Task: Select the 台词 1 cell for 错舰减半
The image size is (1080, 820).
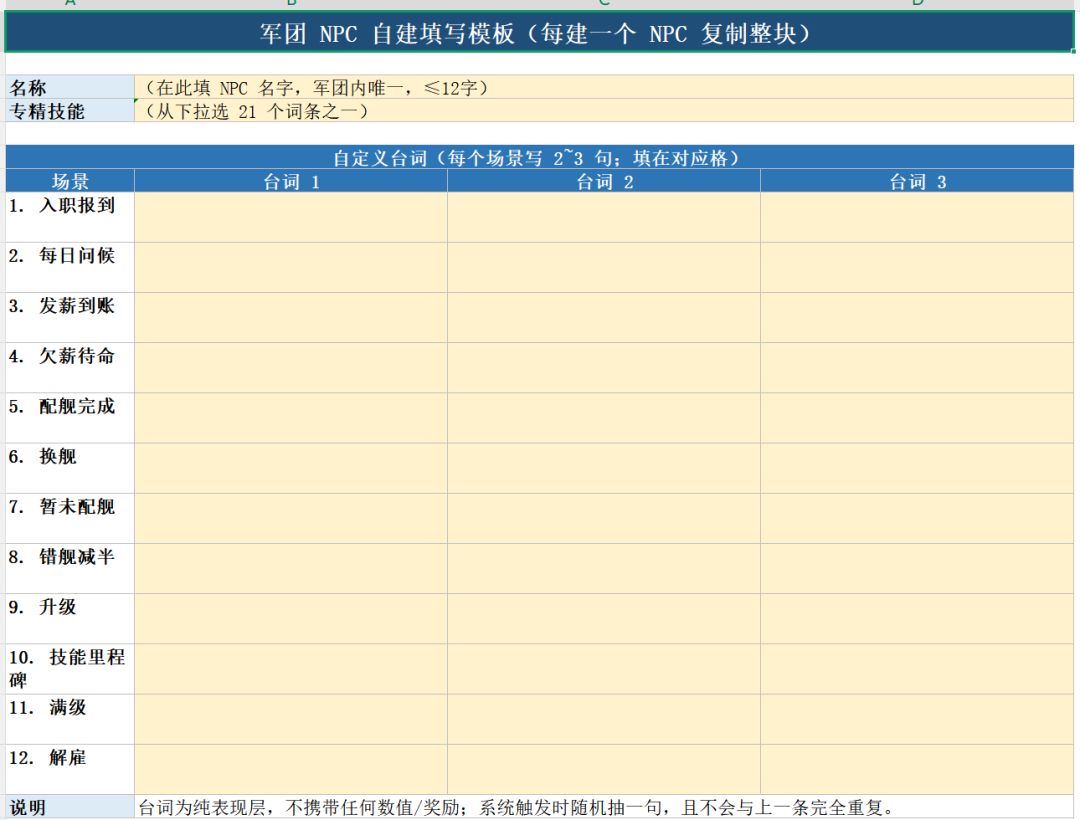Action: pyautogui.click(x=291, y=569)
